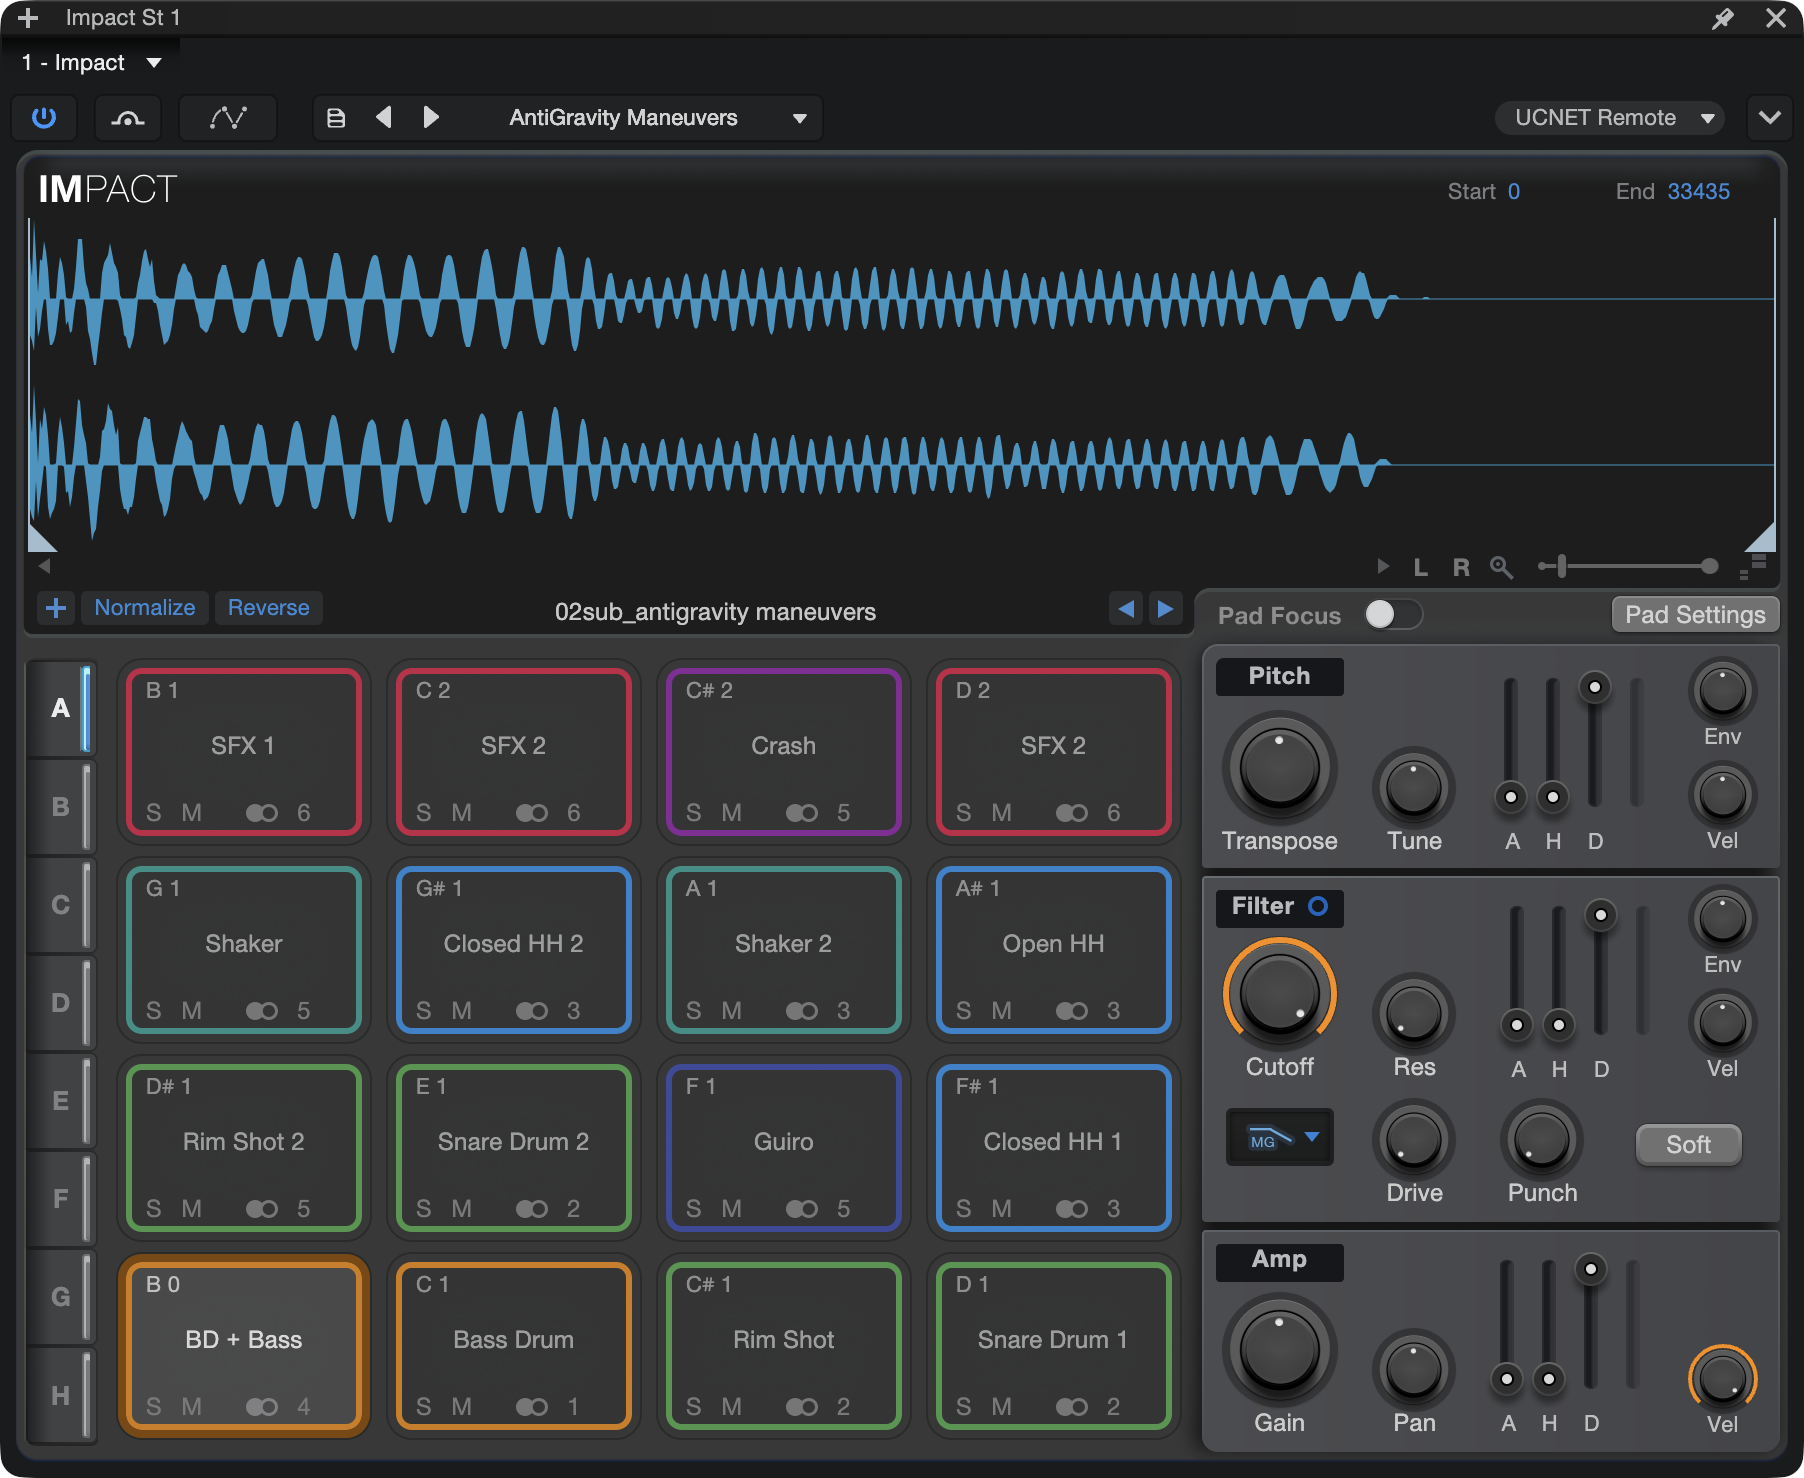Mute the Bass Drum pad
Viewport: 1804px width, 1478px height.
click(461, 1407)
